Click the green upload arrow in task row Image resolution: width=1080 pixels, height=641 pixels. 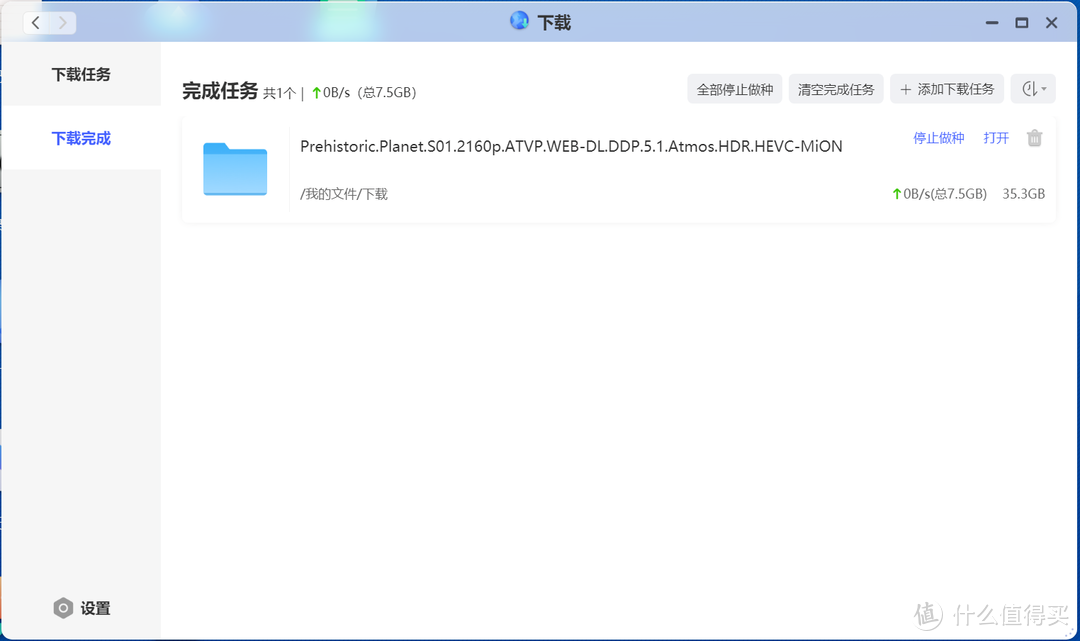[x=896, y=194]
